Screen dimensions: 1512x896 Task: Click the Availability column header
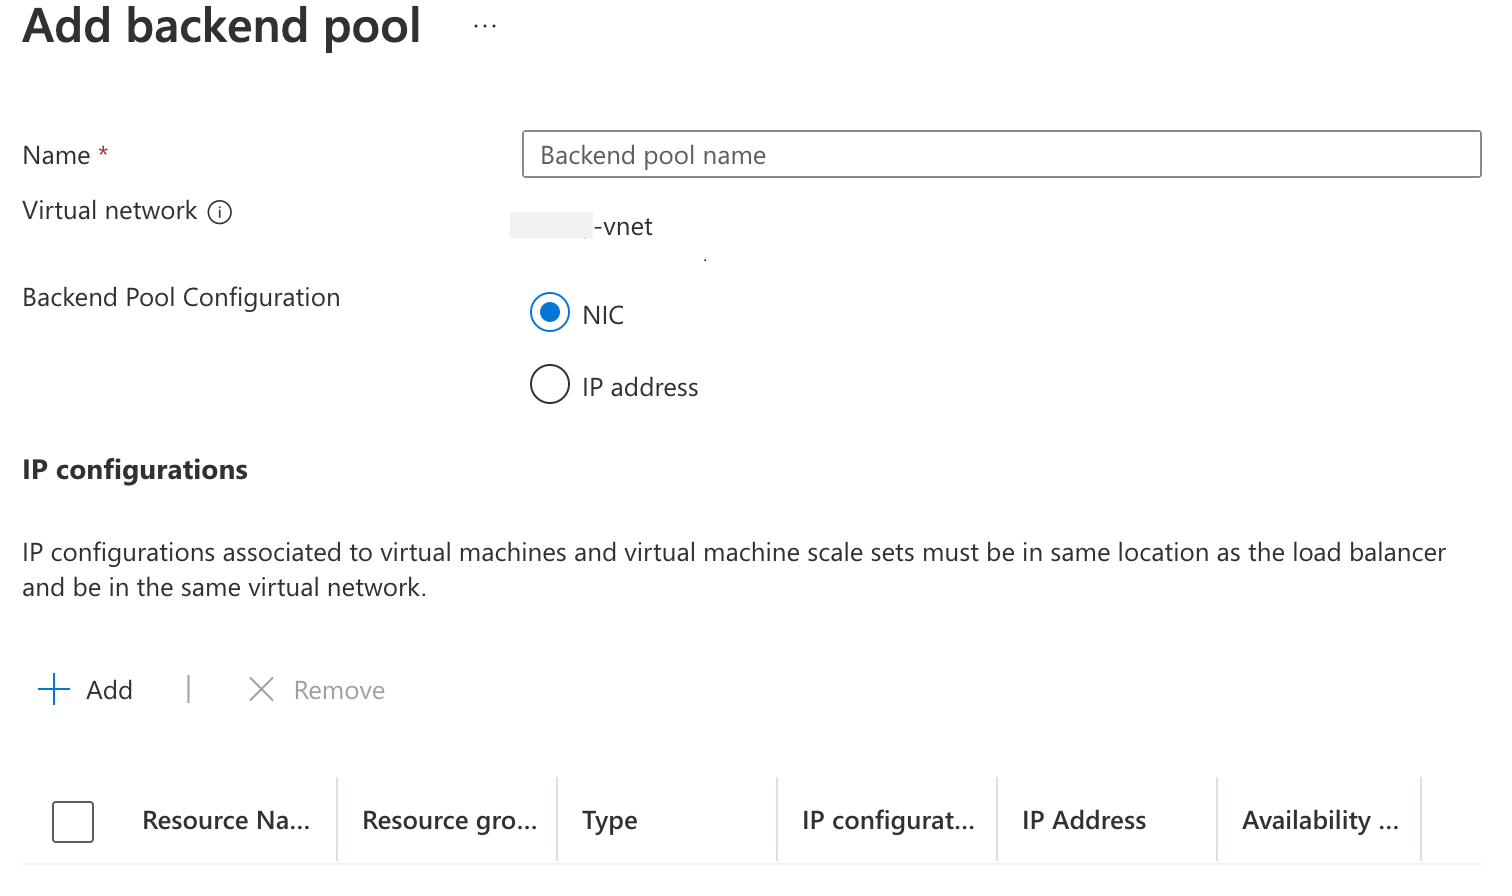click(1319, 820)
